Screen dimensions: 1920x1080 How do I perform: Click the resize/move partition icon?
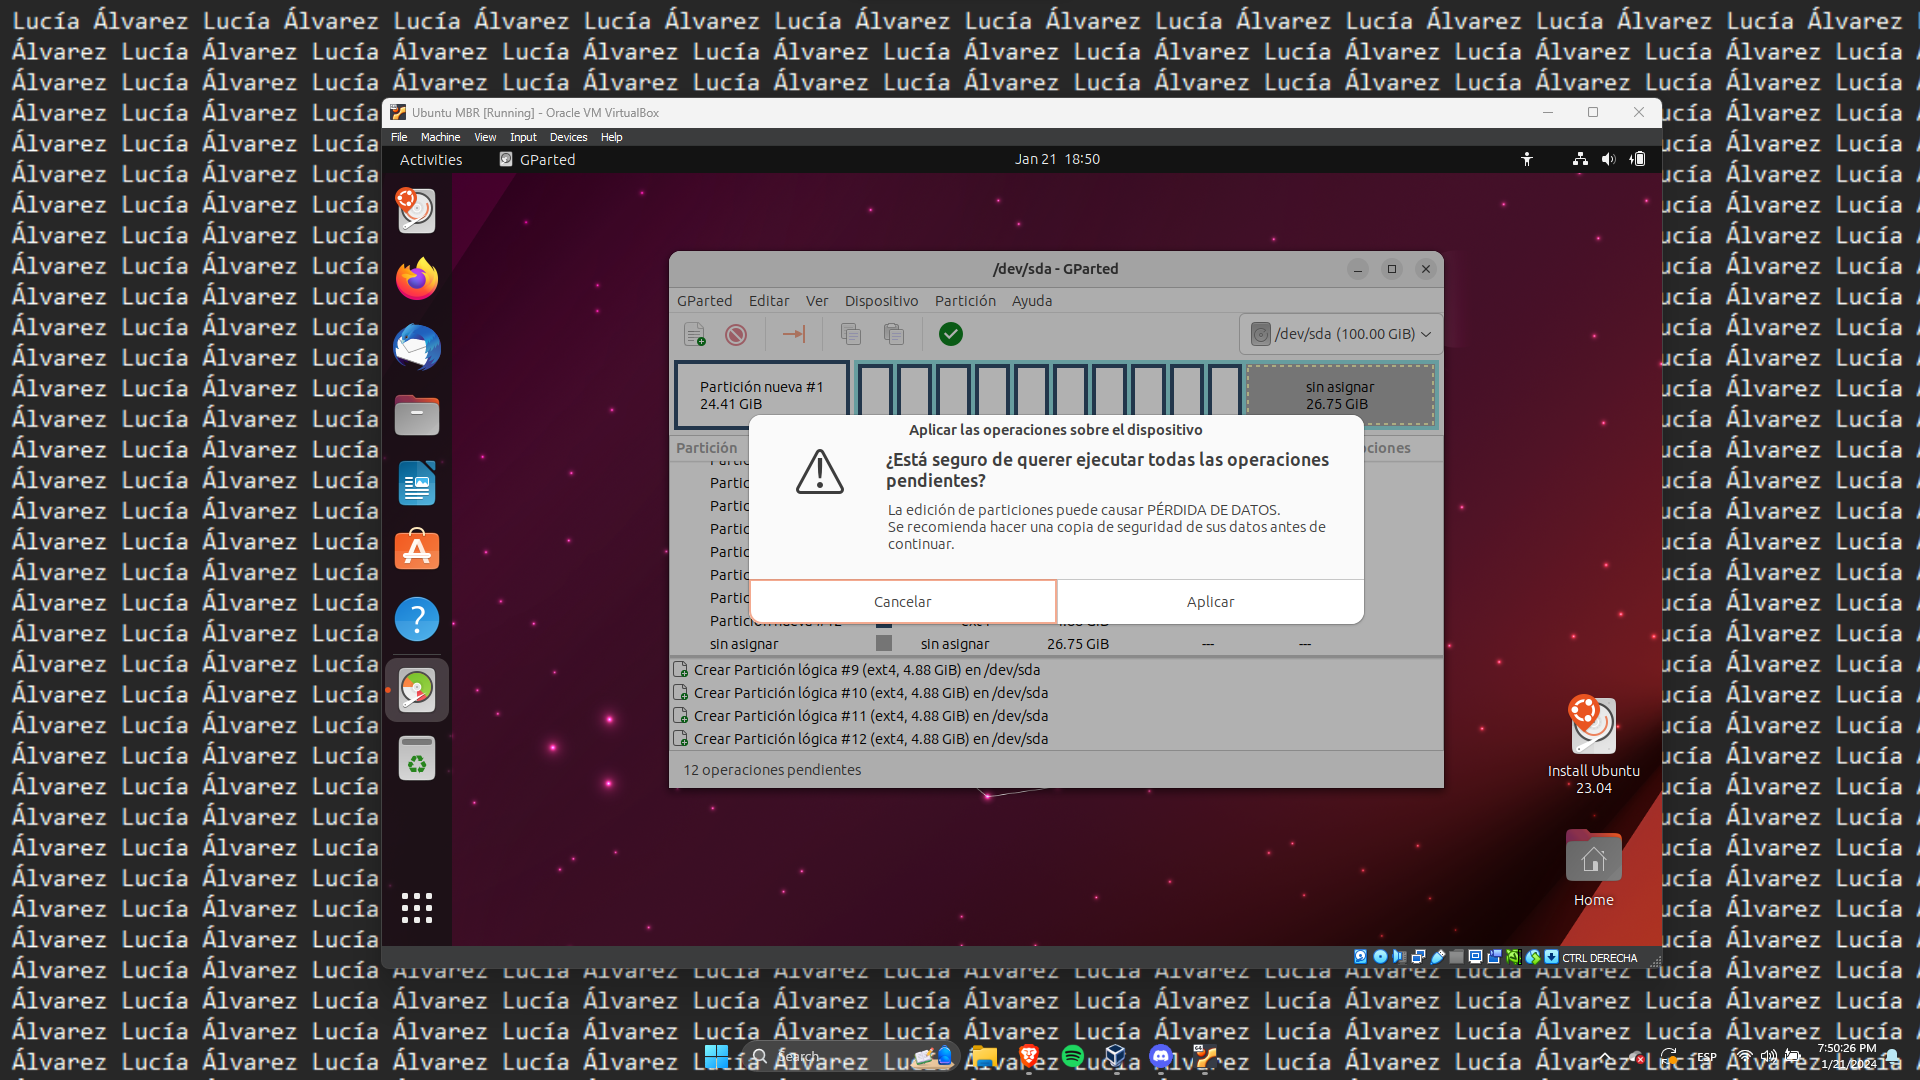[794, 334]
